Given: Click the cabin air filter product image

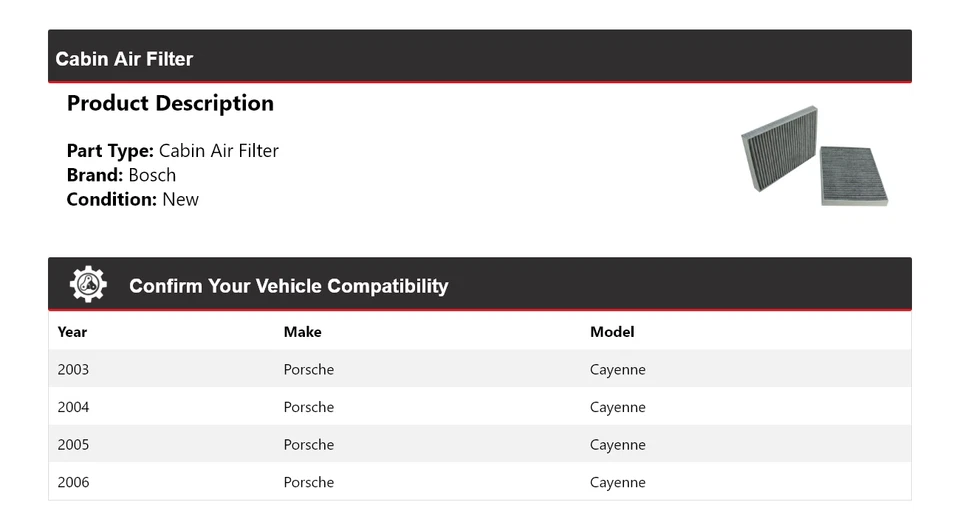Looking at the screenshot, I should tap(814, 156).
